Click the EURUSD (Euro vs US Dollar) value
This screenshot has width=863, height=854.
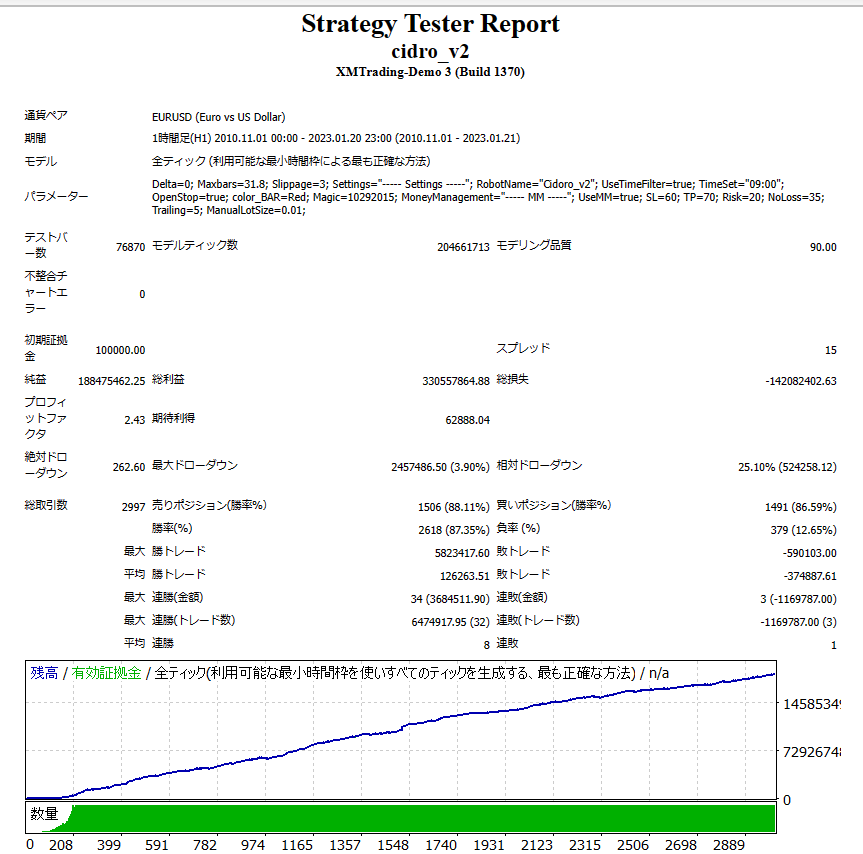[x=219, y=117]
